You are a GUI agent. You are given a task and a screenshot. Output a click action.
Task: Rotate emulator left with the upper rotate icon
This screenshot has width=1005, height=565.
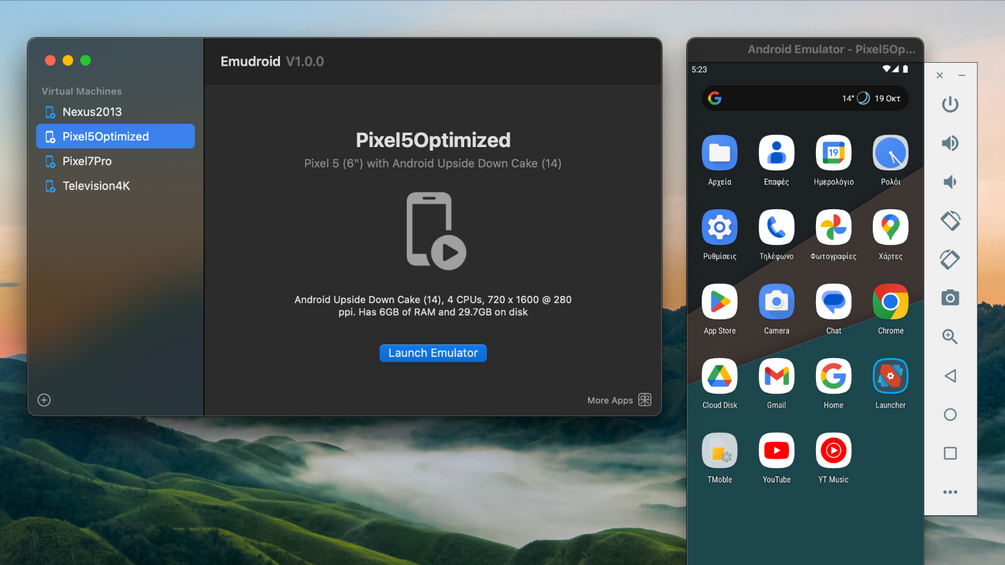[x=950, y=220]
